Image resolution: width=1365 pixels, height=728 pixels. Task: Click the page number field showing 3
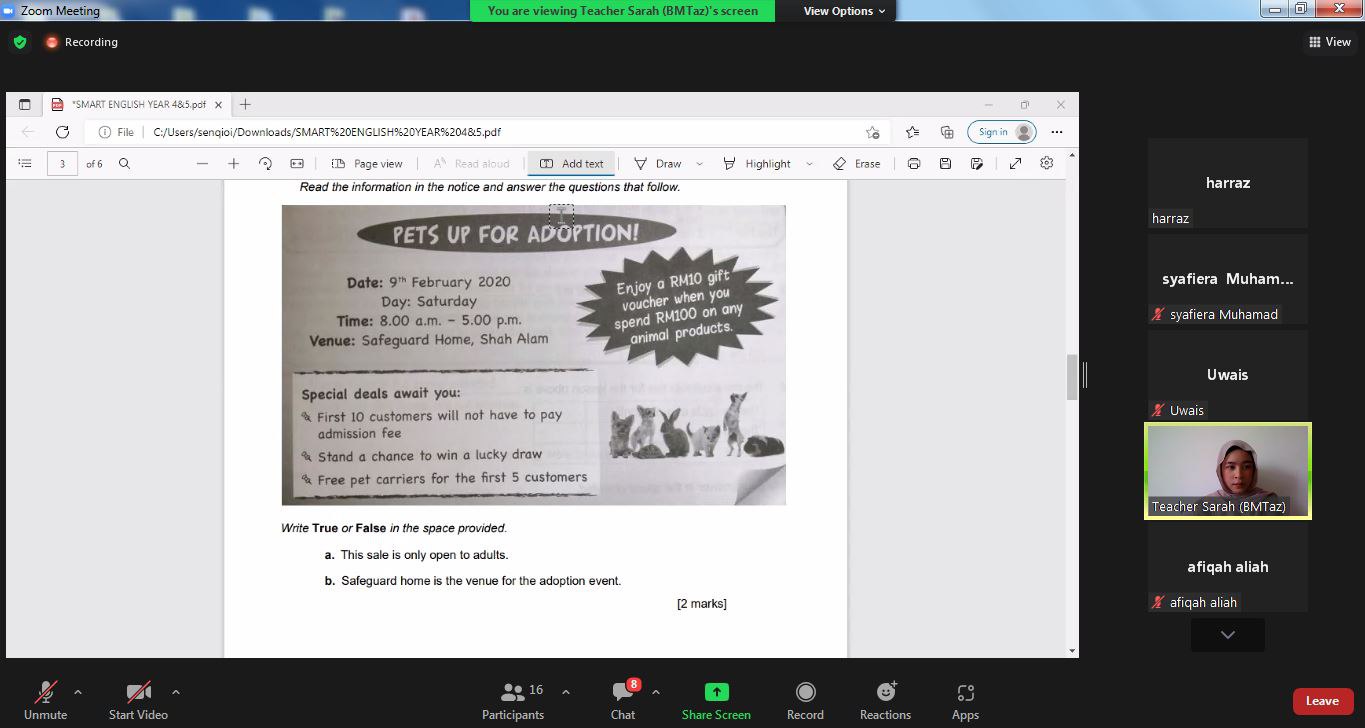[x=62, y=164]
